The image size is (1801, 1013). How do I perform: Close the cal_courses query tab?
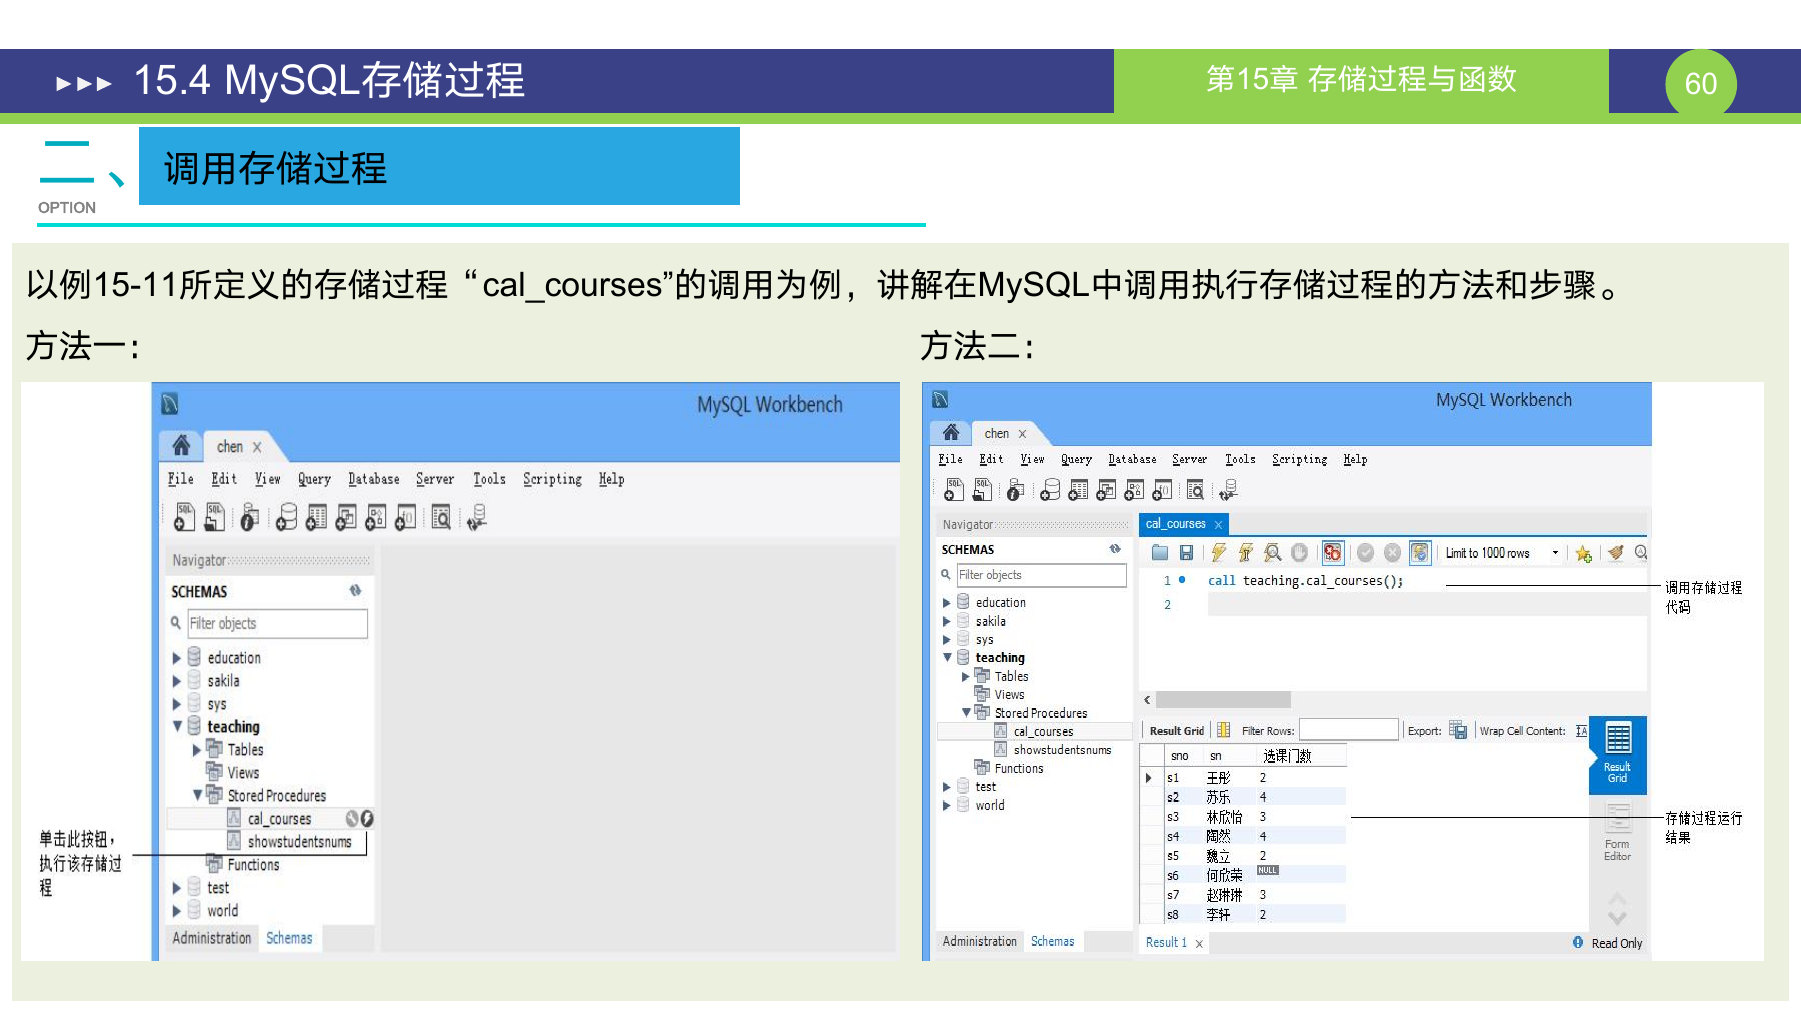[x=1218, y=524]
